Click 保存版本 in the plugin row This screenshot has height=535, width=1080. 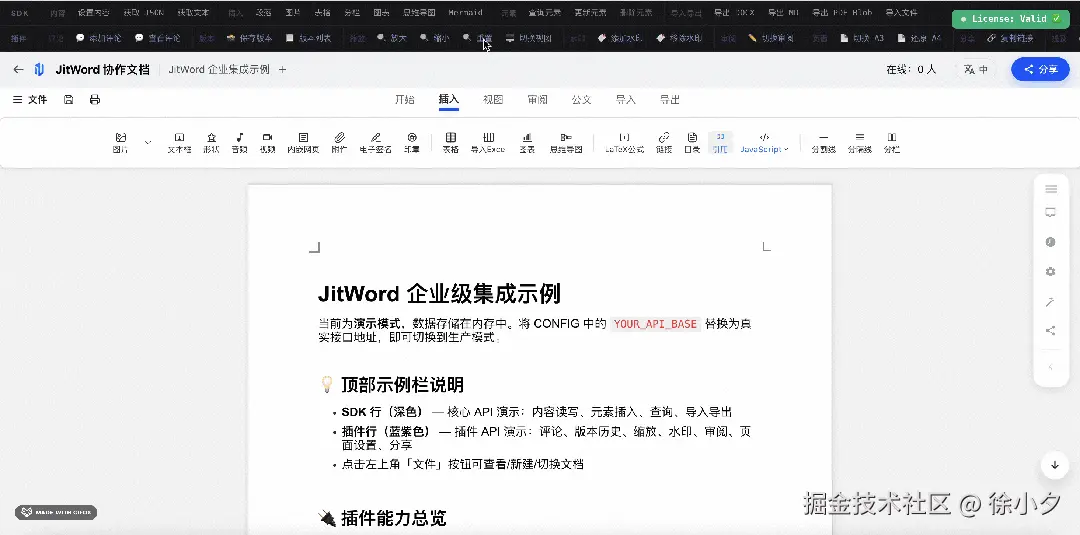click(249, 39)
